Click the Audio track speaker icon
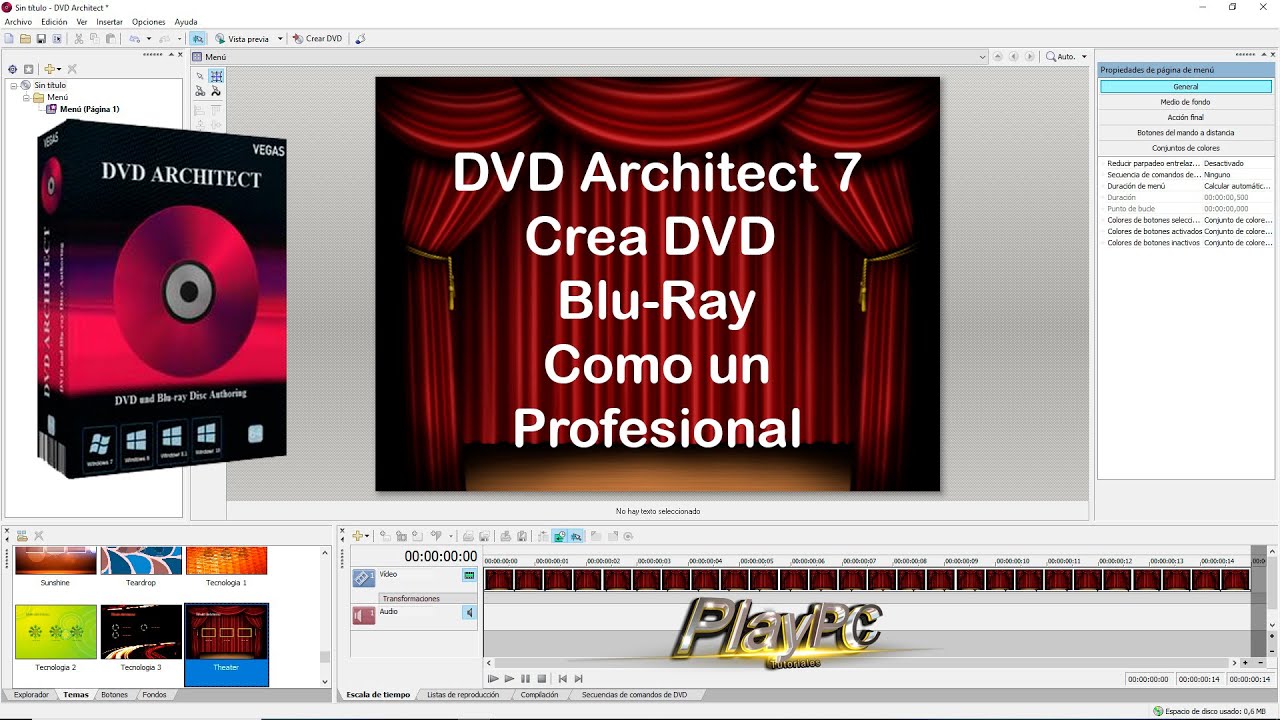The image size is (1280, 720). (364, 615)
